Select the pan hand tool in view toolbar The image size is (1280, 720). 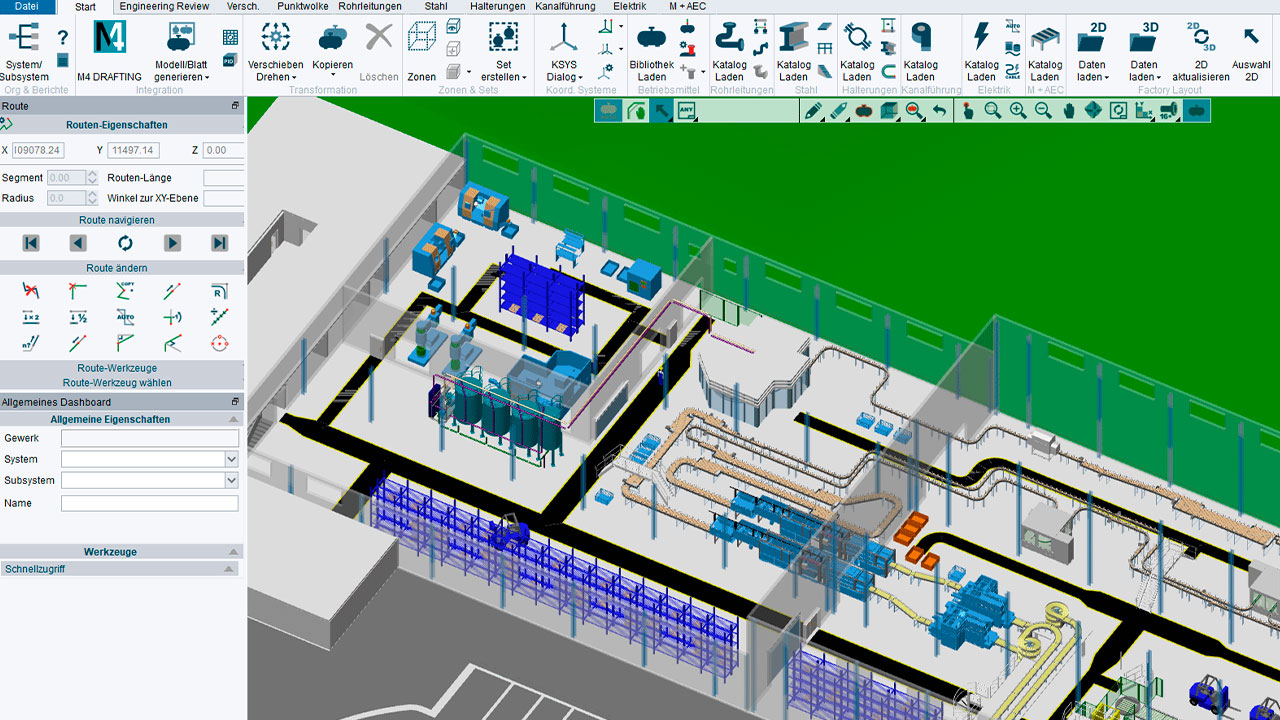[1068, 111]
